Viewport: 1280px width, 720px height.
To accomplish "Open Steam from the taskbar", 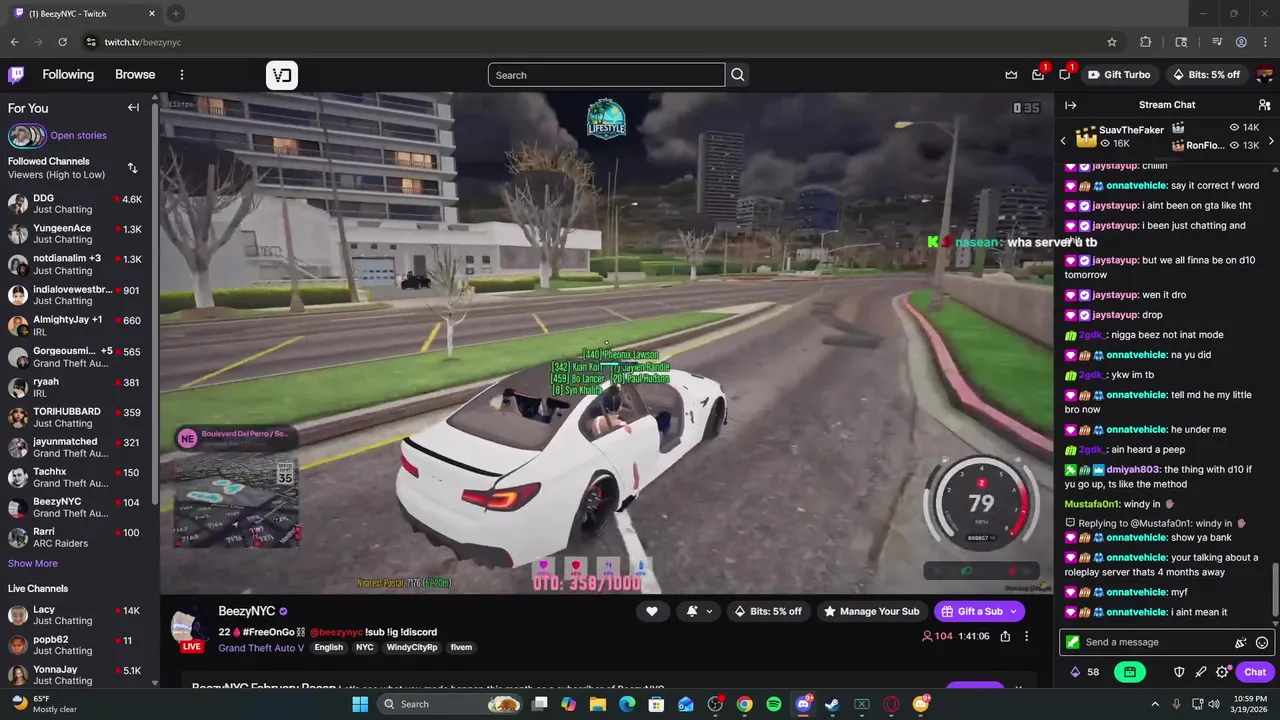I will click(832, 704).
